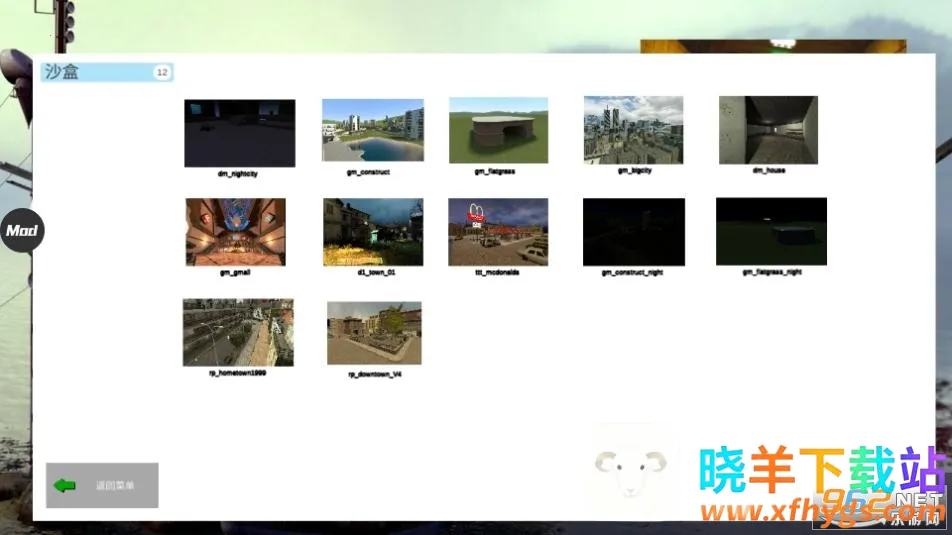
Task: Choose the gm_gmall map thumbnail
Action: tap(235, 232)
